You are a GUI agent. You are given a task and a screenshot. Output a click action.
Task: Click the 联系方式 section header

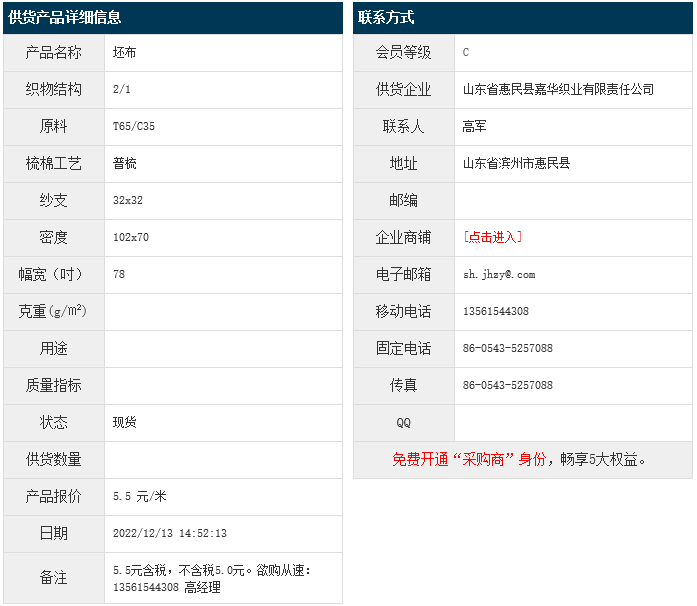click(386, 18)
